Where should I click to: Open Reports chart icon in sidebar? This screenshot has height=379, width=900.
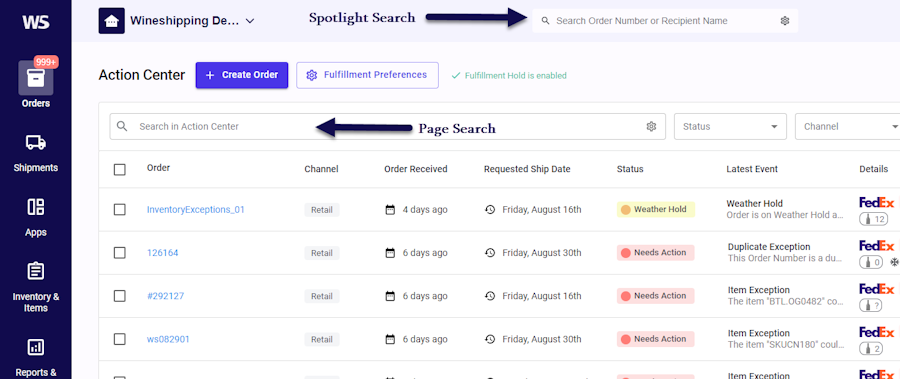[x=36, y=346]
